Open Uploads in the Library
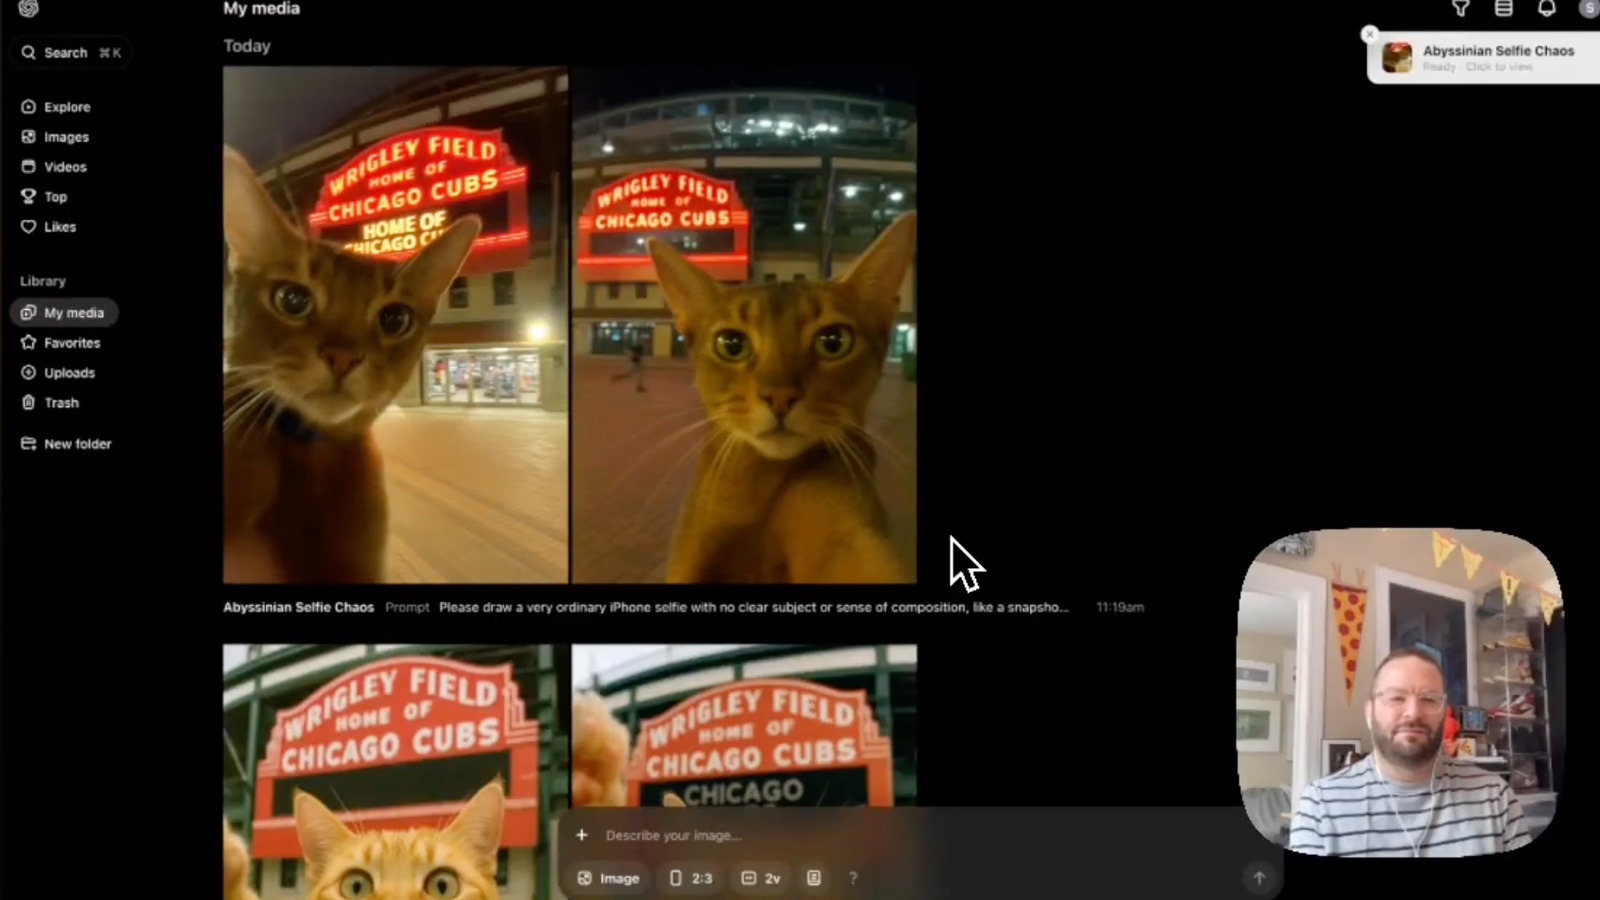The image size is (1600, 900). coord(58,373)
